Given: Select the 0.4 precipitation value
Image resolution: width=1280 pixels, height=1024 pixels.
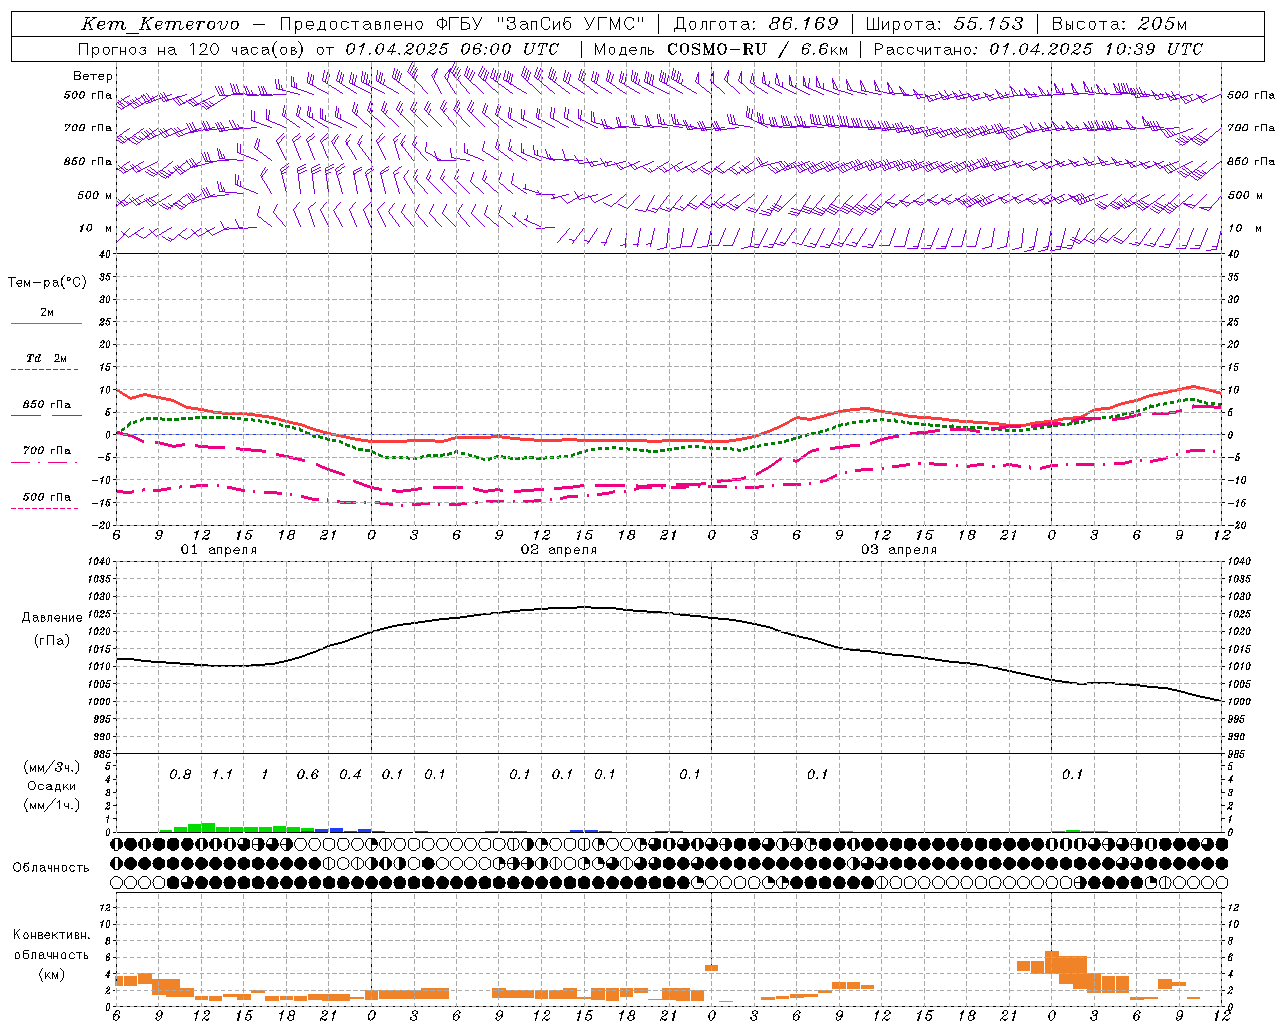Looking at the screenshot, I should 350,775.
